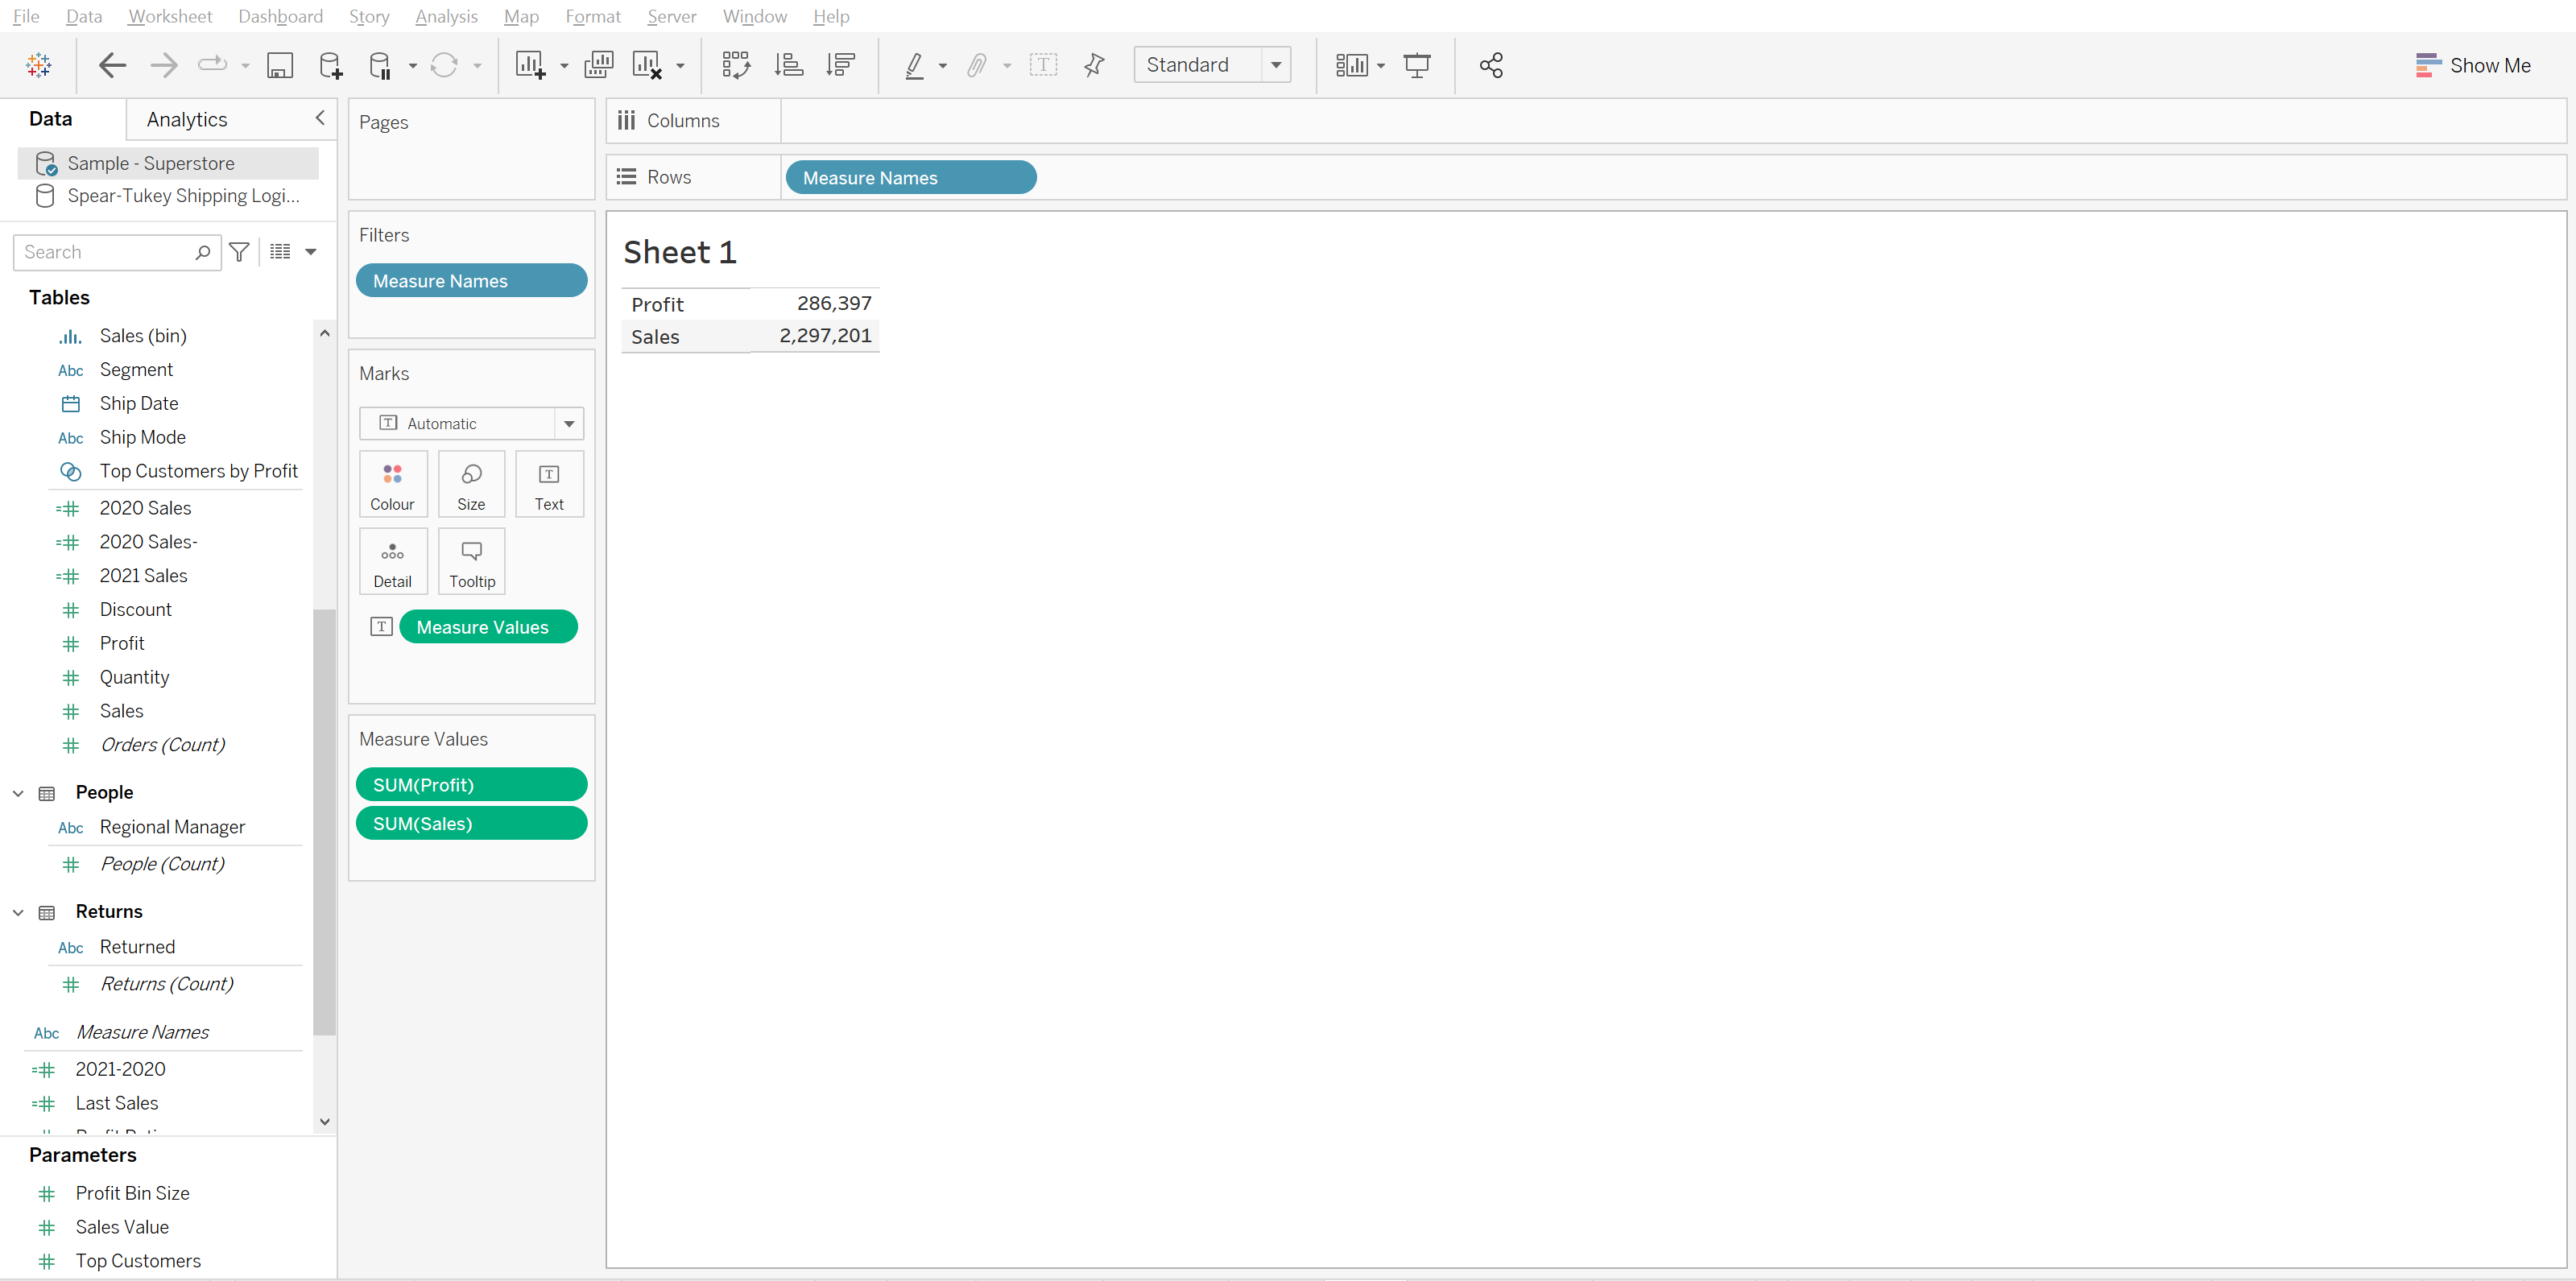The image size is (2576, 1281).
Task: Click the save workbook icon
Action: [x=279, y=64]
